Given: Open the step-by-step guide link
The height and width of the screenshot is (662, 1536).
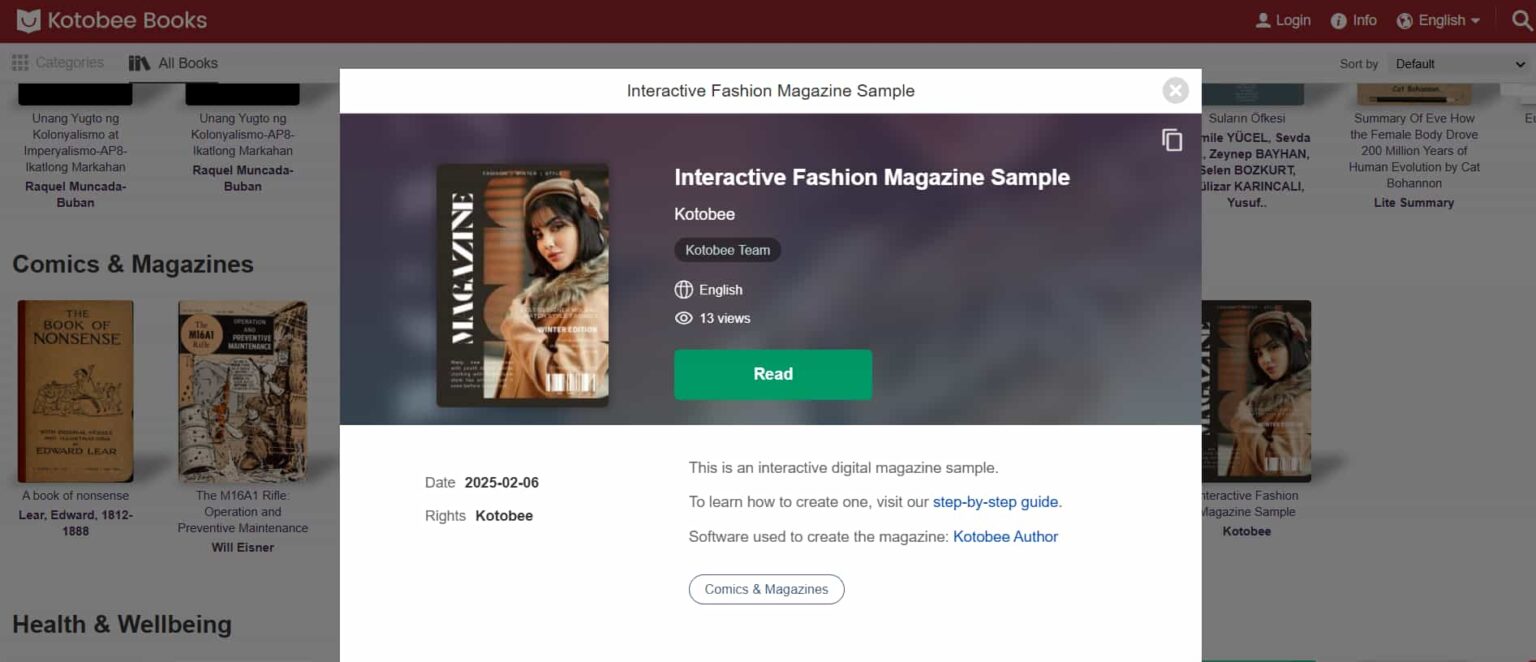Looking at the screenshot, I should pos(995,501).
